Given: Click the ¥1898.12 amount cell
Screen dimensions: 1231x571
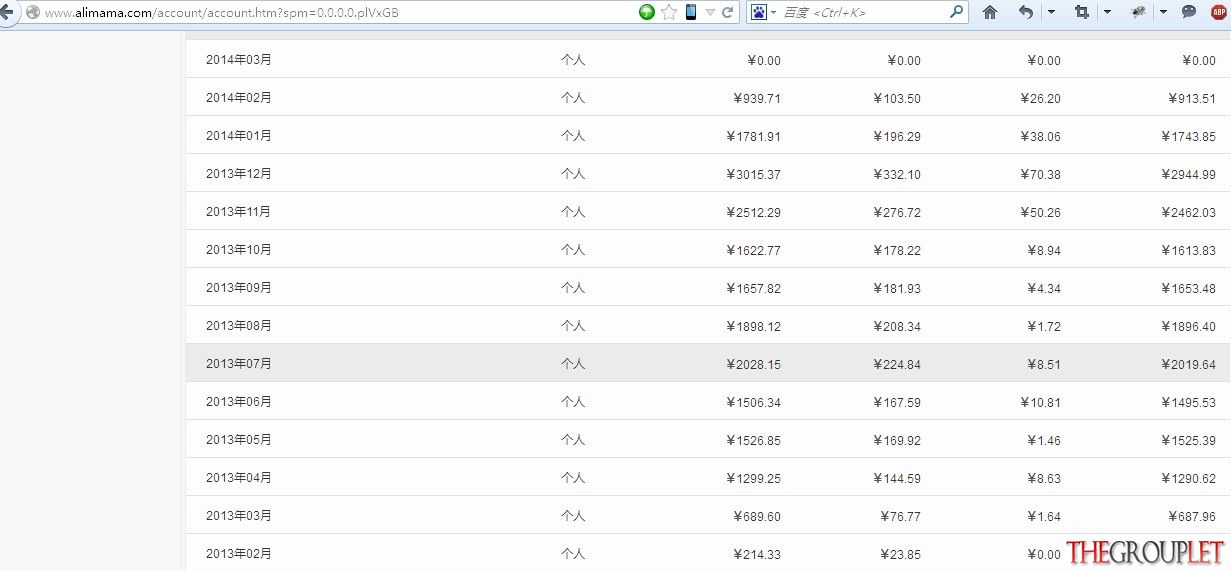Looking at the screenshot, I should click(754, 326).
